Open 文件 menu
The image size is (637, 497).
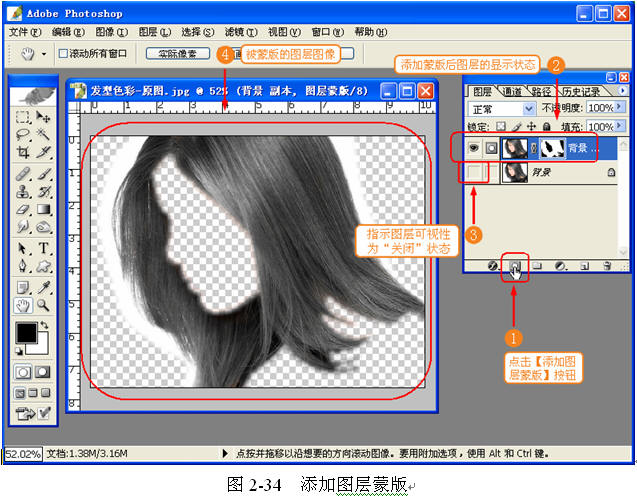click(25, 32)
